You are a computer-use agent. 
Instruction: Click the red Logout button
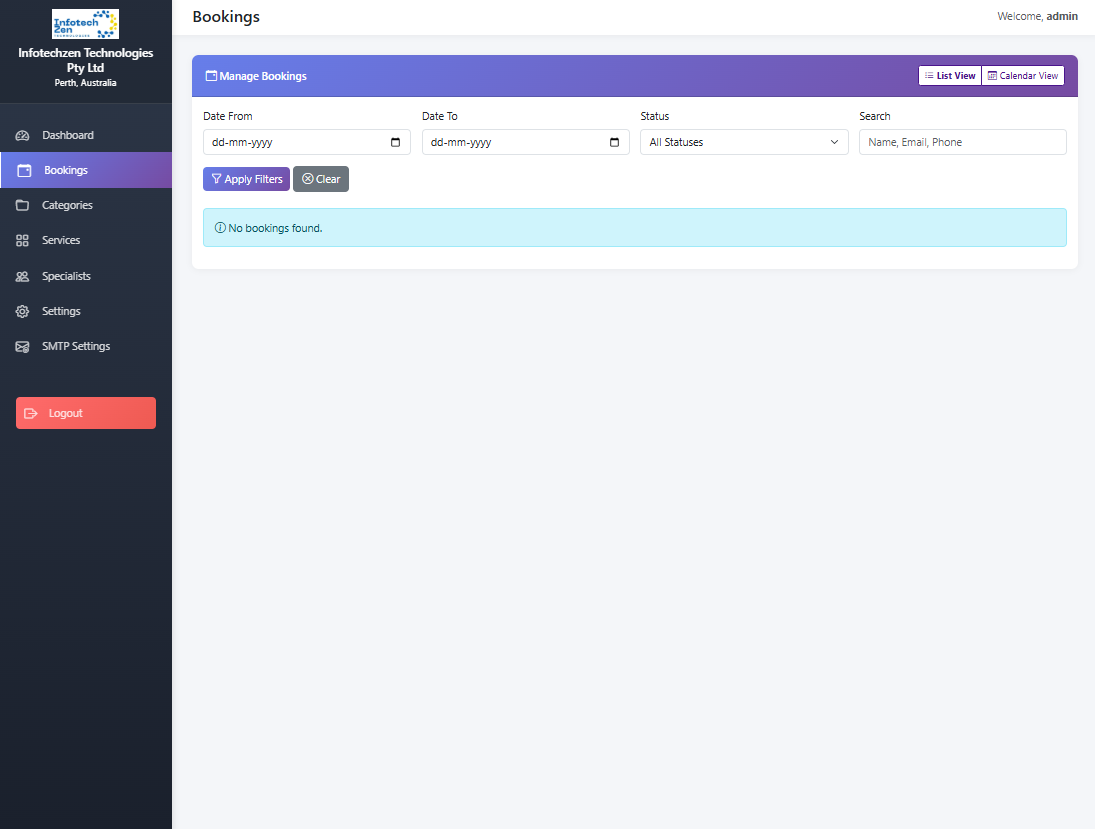(85, 412)
